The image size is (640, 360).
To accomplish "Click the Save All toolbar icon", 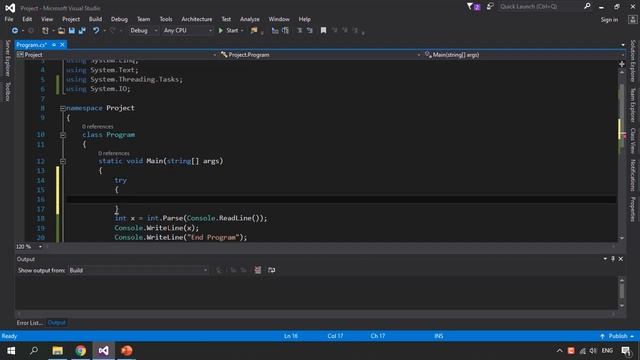I will (x=82, y=31).
